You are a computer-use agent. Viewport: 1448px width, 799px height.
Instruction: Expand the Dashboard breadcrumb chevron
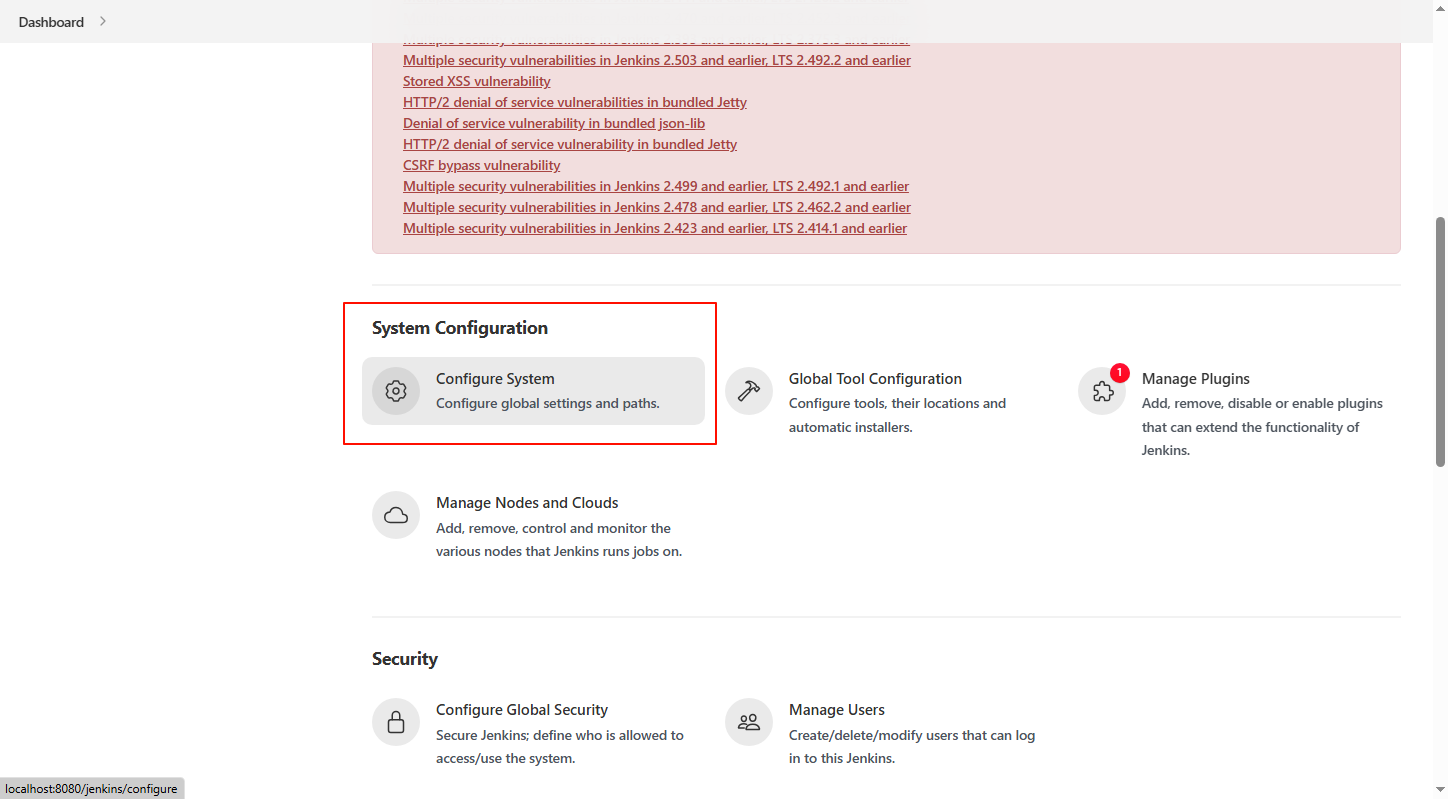pos(103,21)
